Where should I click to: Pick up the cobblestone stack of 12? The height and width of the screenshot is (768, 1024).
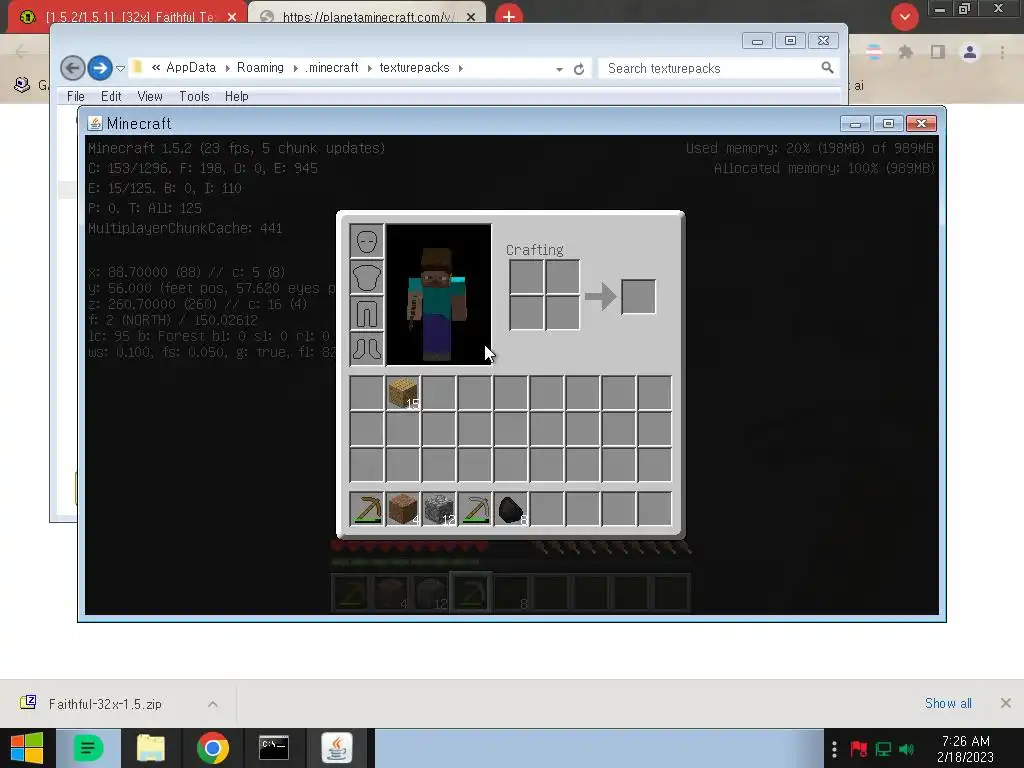[438, 509]
